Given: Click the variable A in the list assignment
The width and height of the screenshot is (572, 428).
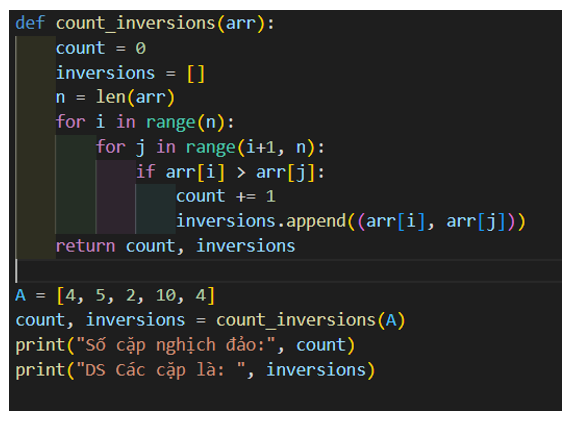Looking at the screenshot, I should (x=20, y=295).
